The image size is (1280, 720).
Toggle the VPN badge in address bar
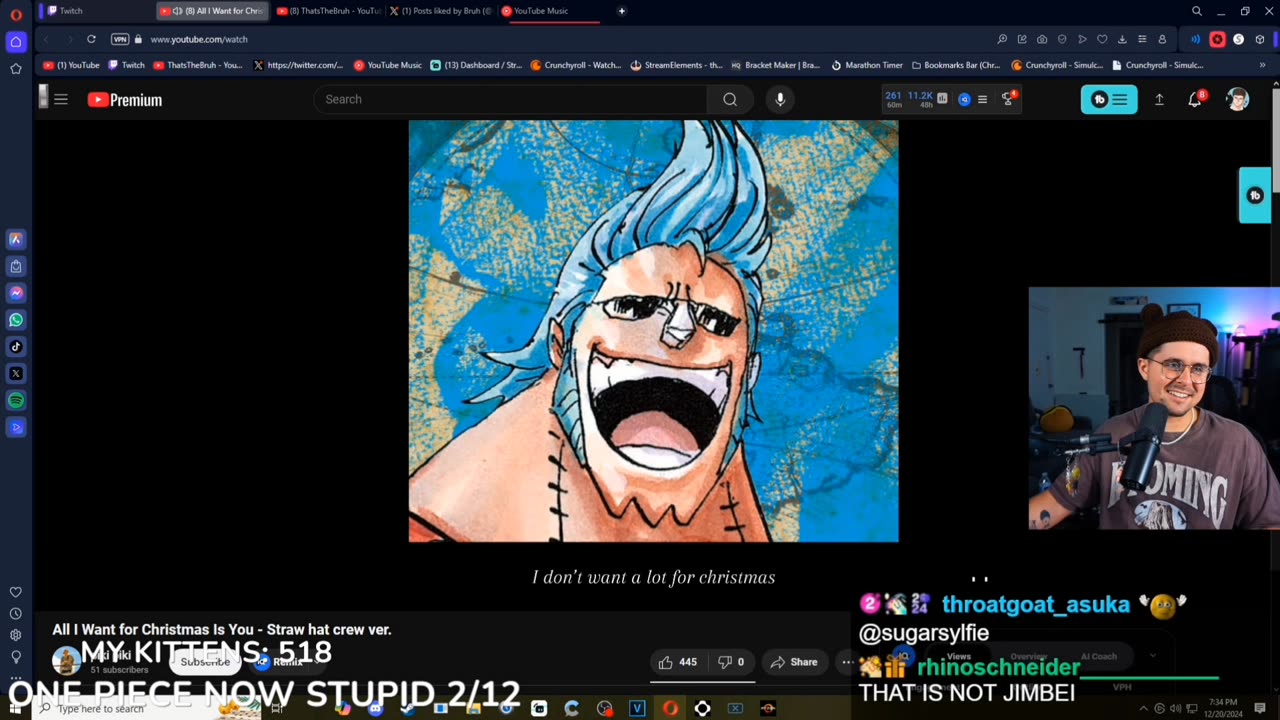(120, 39)
